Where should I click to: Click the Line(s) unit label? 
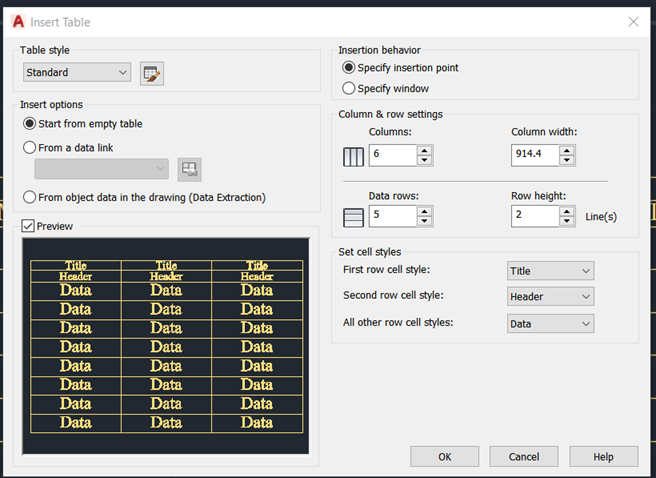tap(601, 217)
